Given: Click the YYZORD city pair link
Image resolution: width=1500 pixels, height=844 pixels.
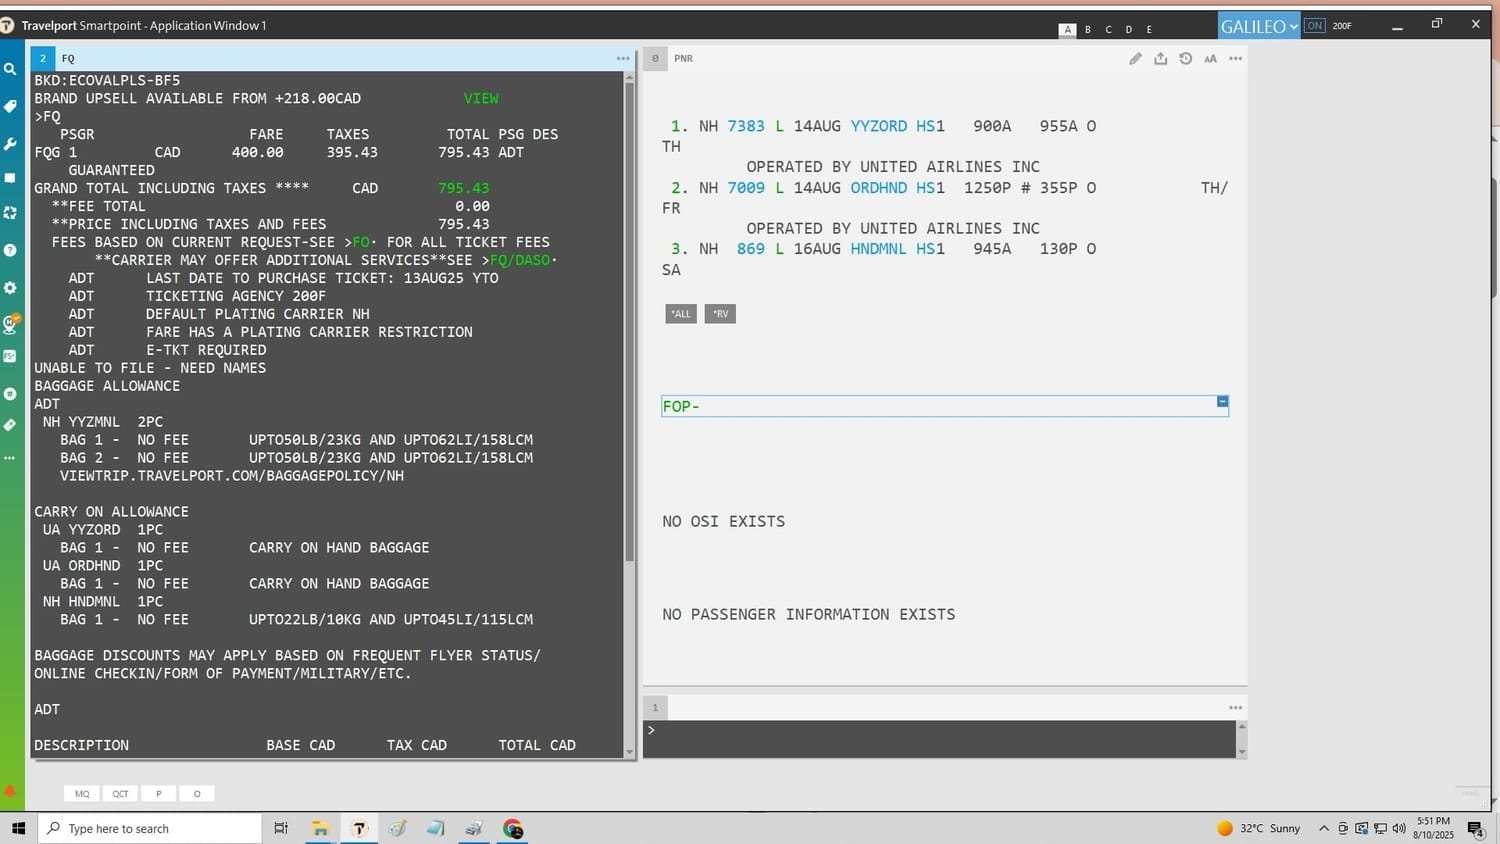Looking at the screenshot, I should (879, 126).
